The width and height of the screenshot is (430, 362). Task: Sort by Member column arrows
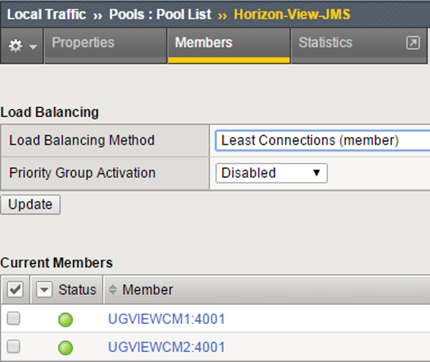(x=113, y=289)
